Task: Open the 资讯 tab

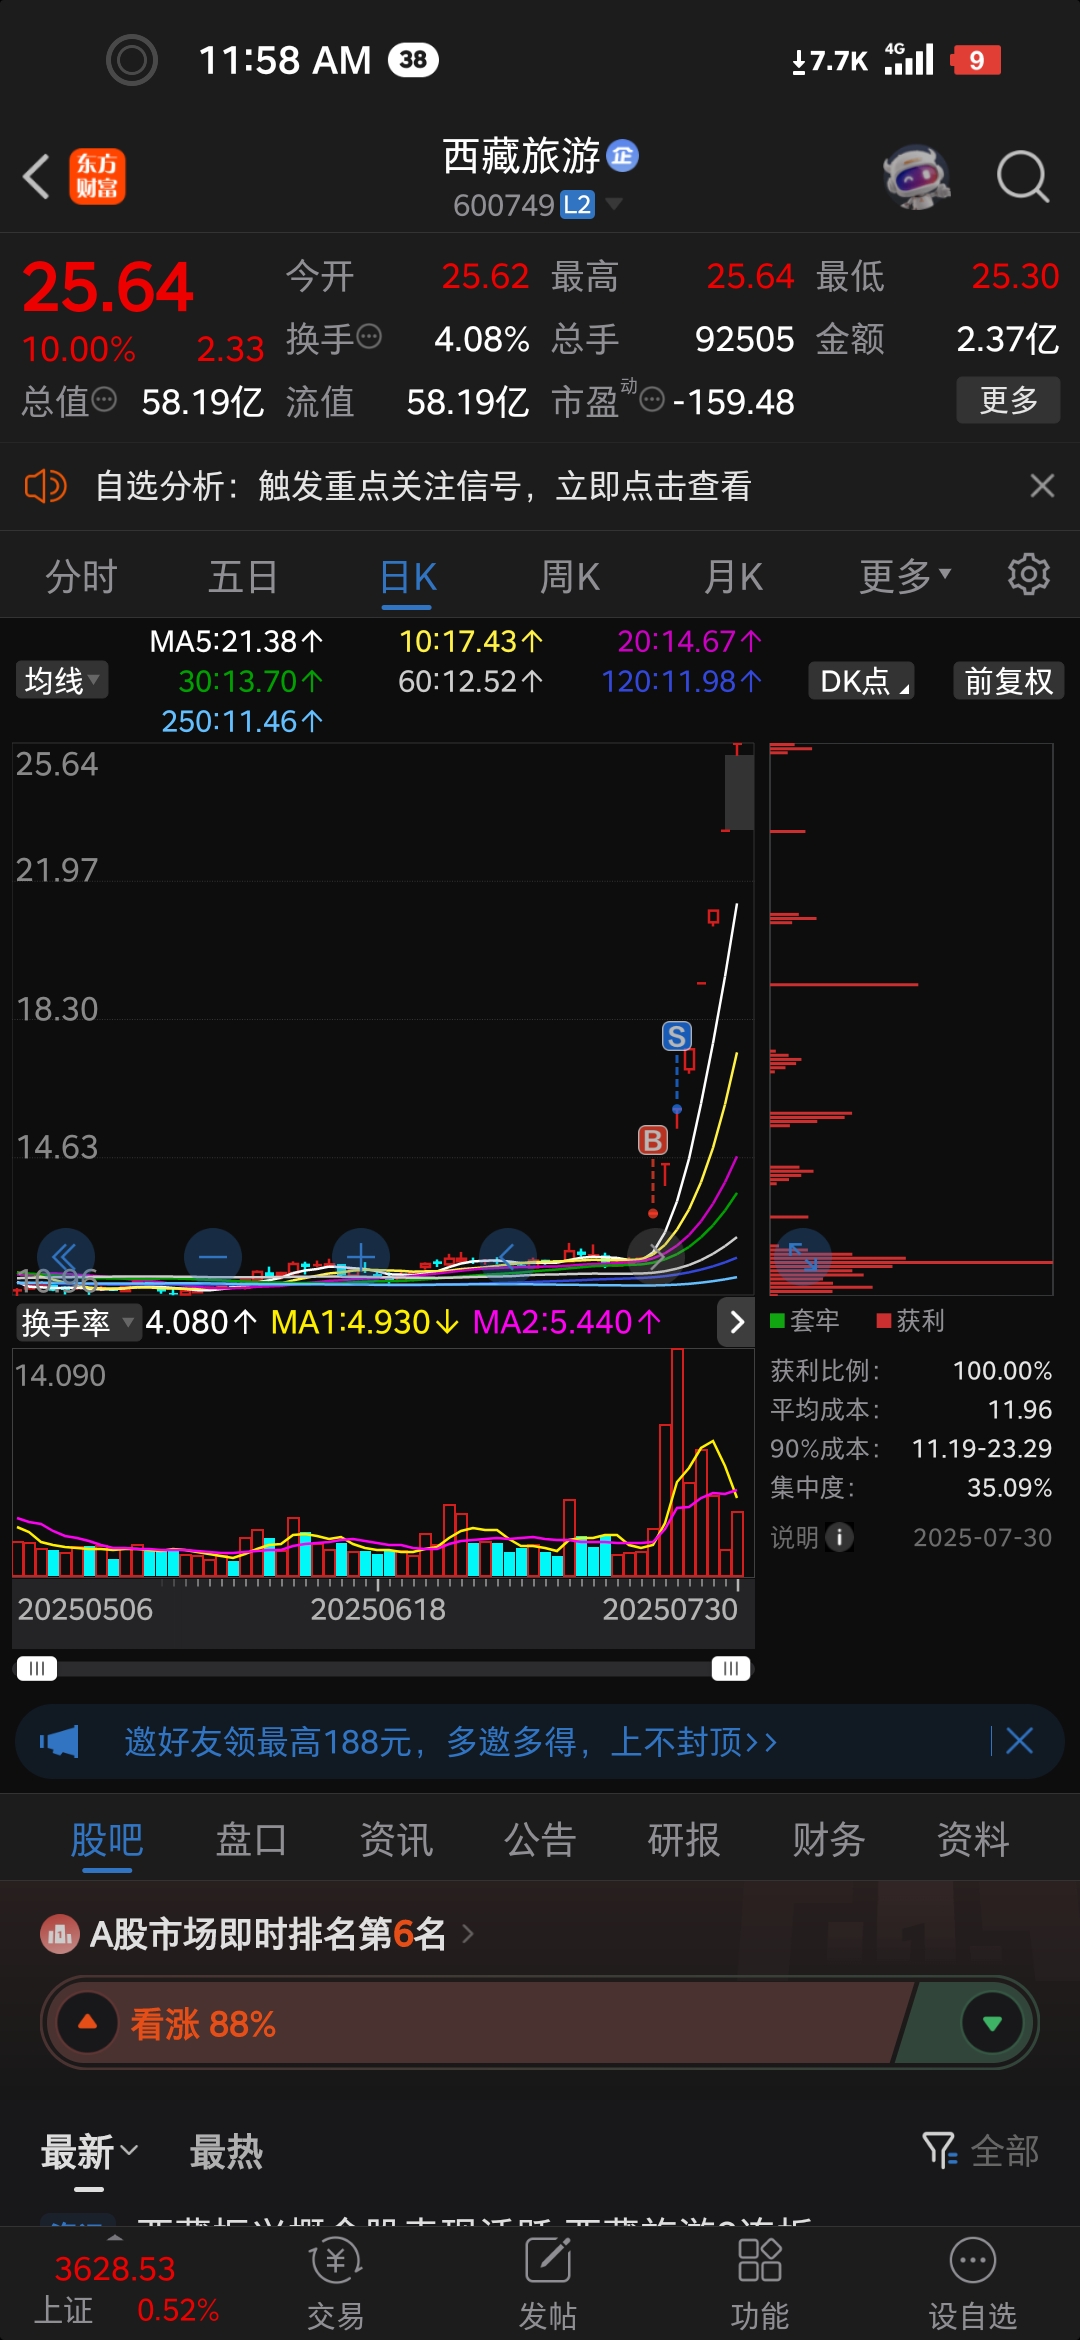Action: coord(396,1839)
